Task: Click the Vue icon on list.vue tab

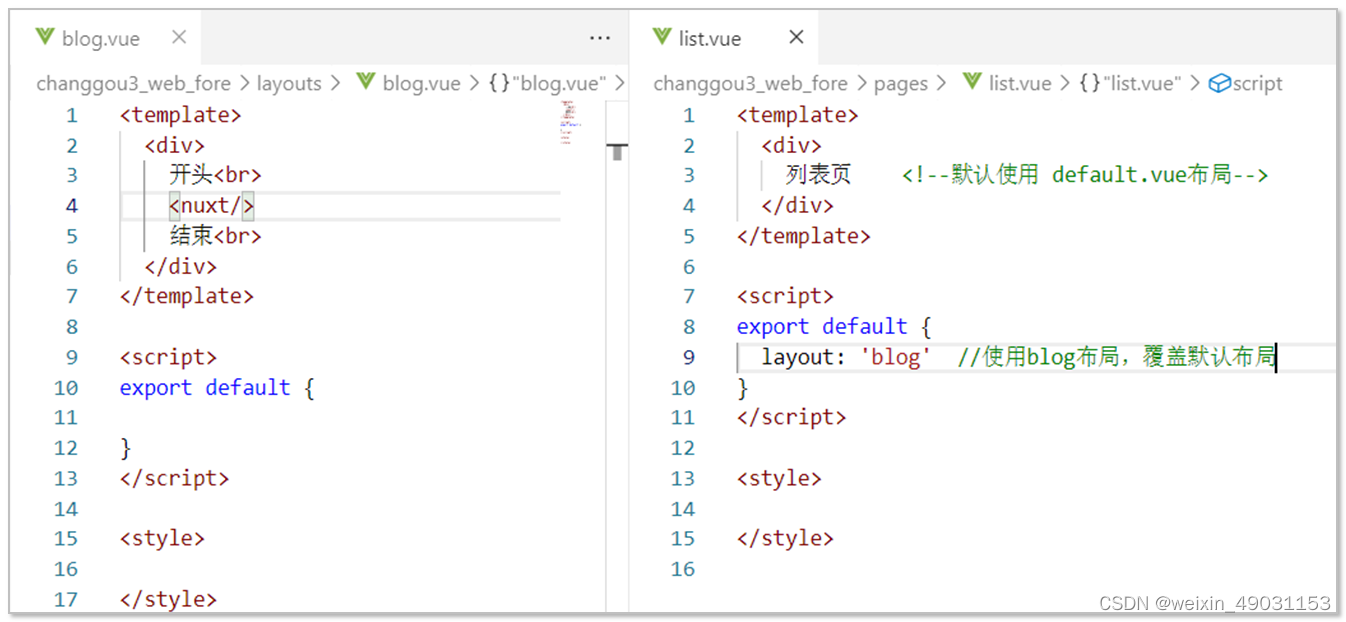Action: point(661,37)
